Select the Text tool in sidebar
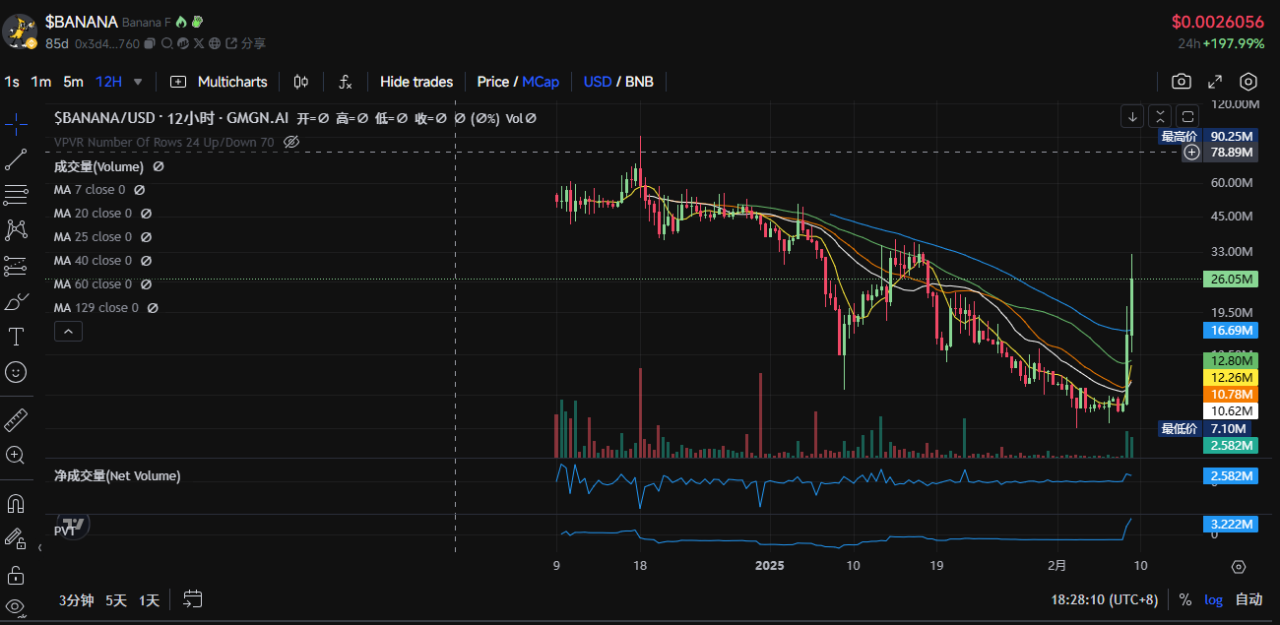The image size is (1280, 625). click(16, 336)
